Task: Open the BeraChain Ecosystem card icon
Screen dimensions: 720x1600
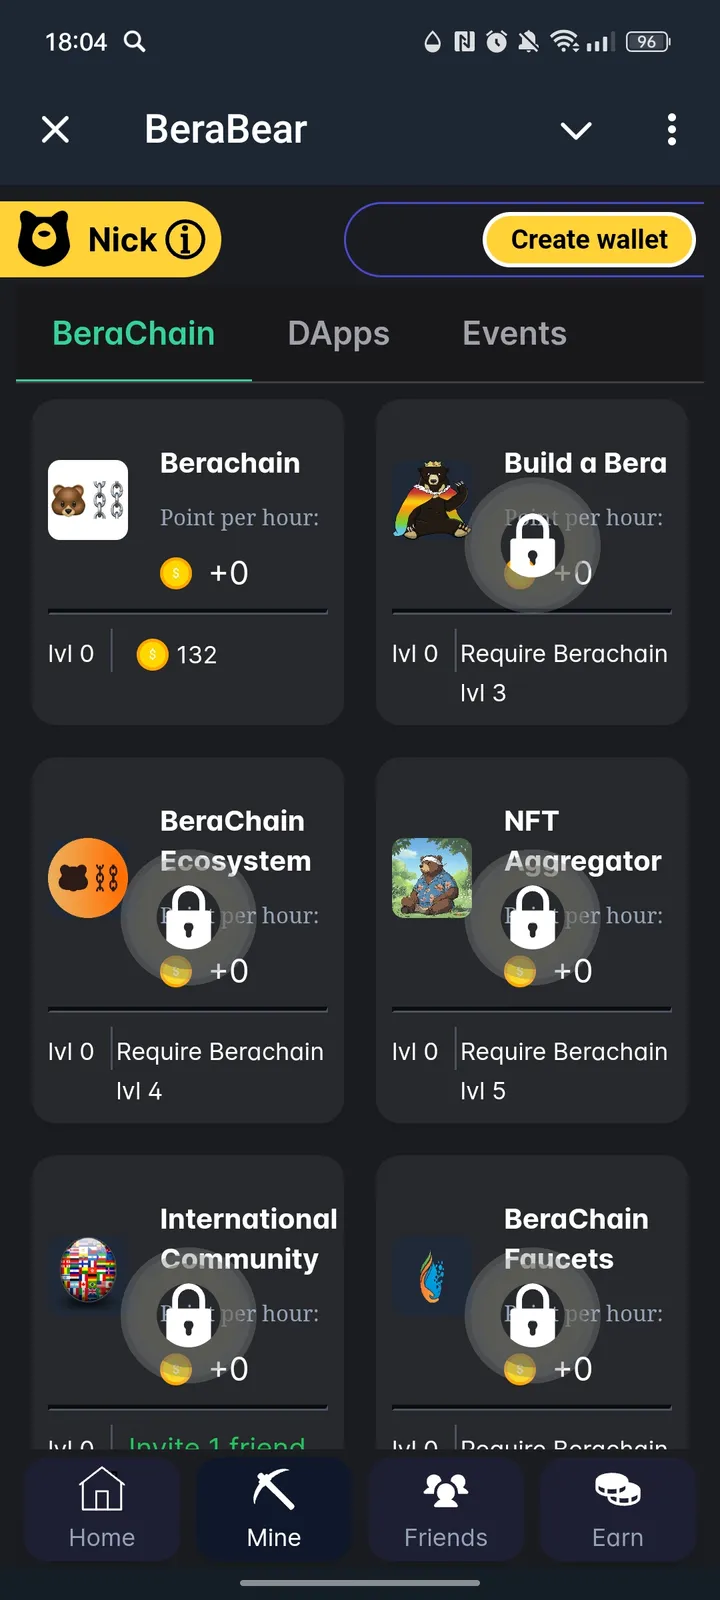Action: click(88, 878)
